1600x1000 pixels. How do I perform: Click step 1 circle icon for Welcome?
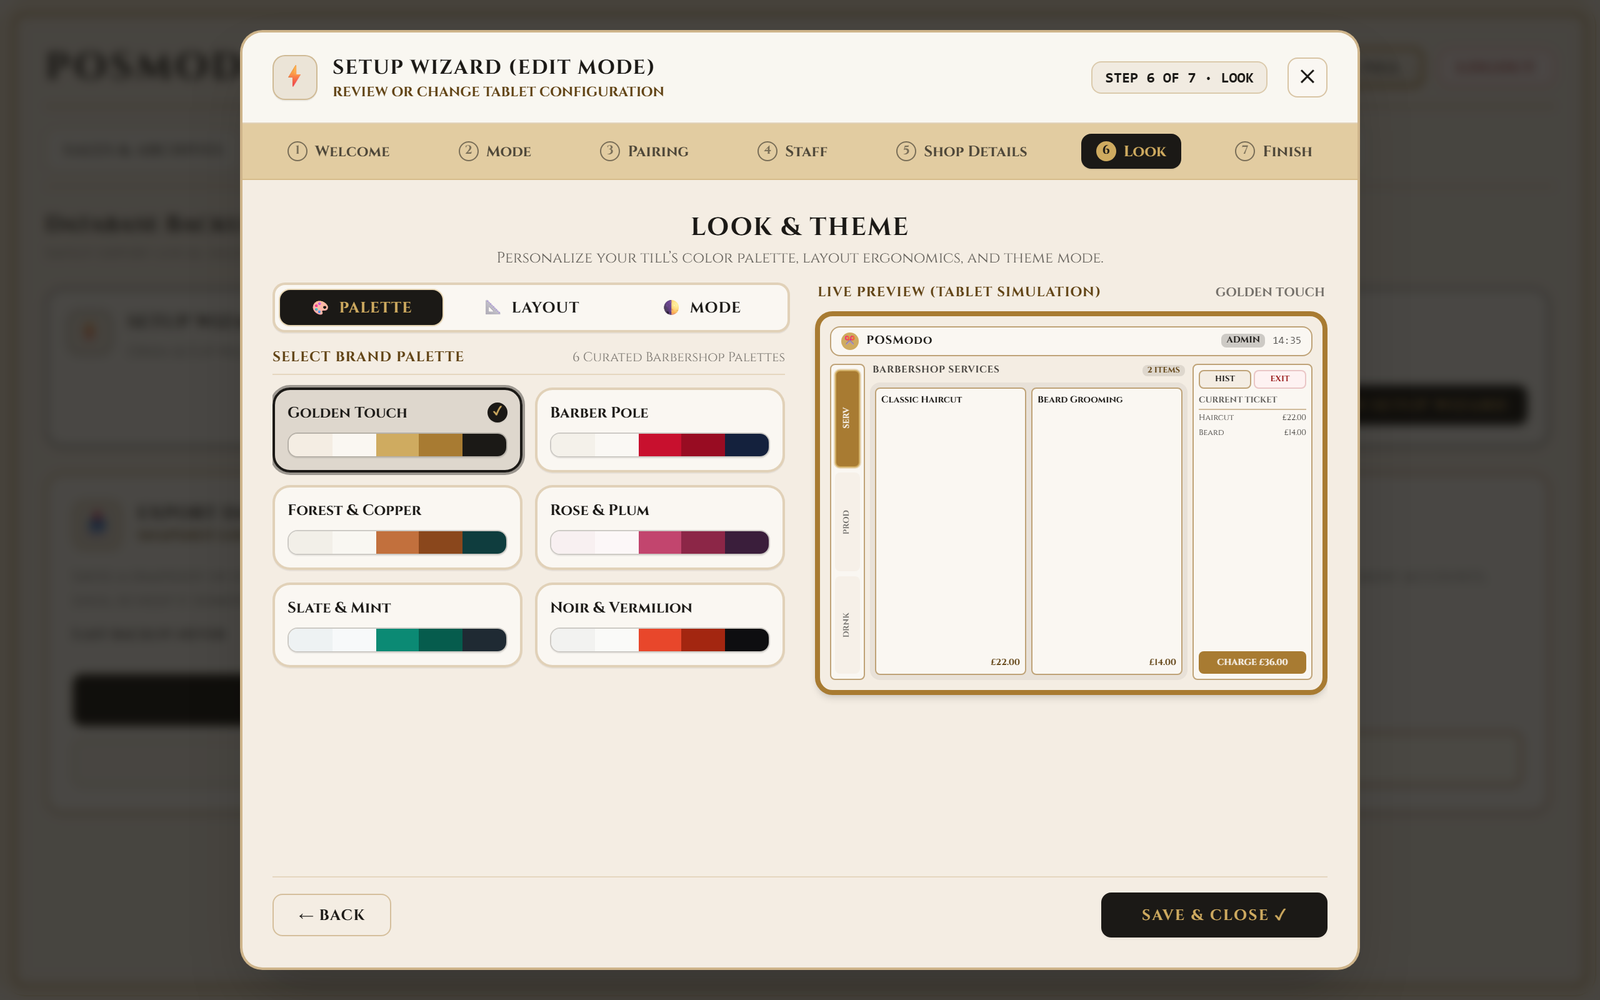point(297,151)
